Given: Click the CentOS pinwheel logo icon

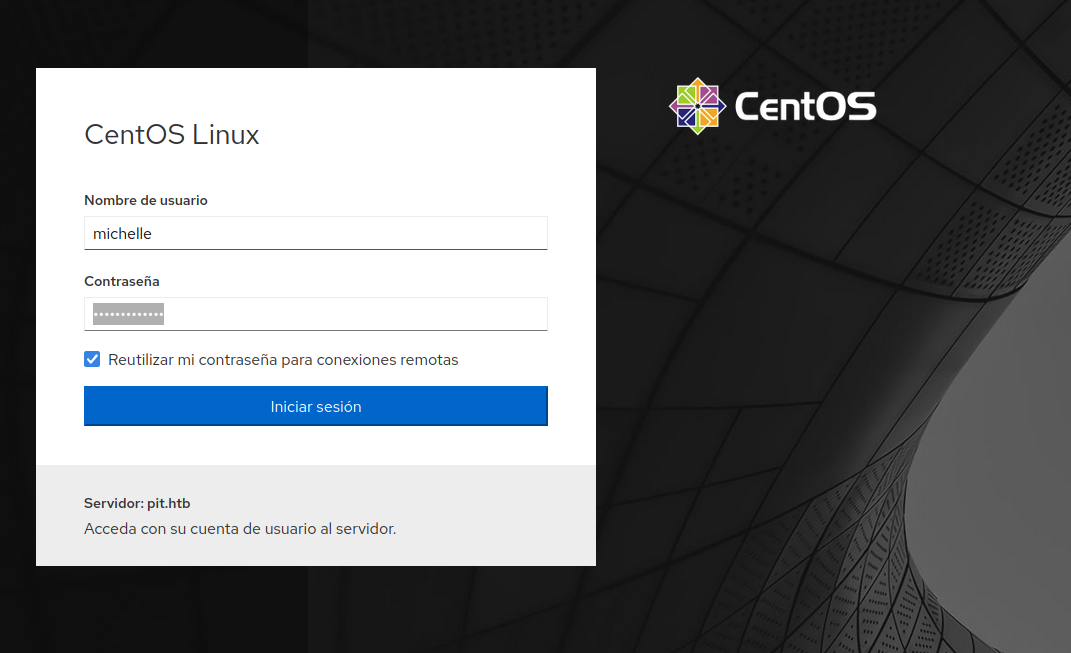Looking at the screenshot, I should point(697,106).
